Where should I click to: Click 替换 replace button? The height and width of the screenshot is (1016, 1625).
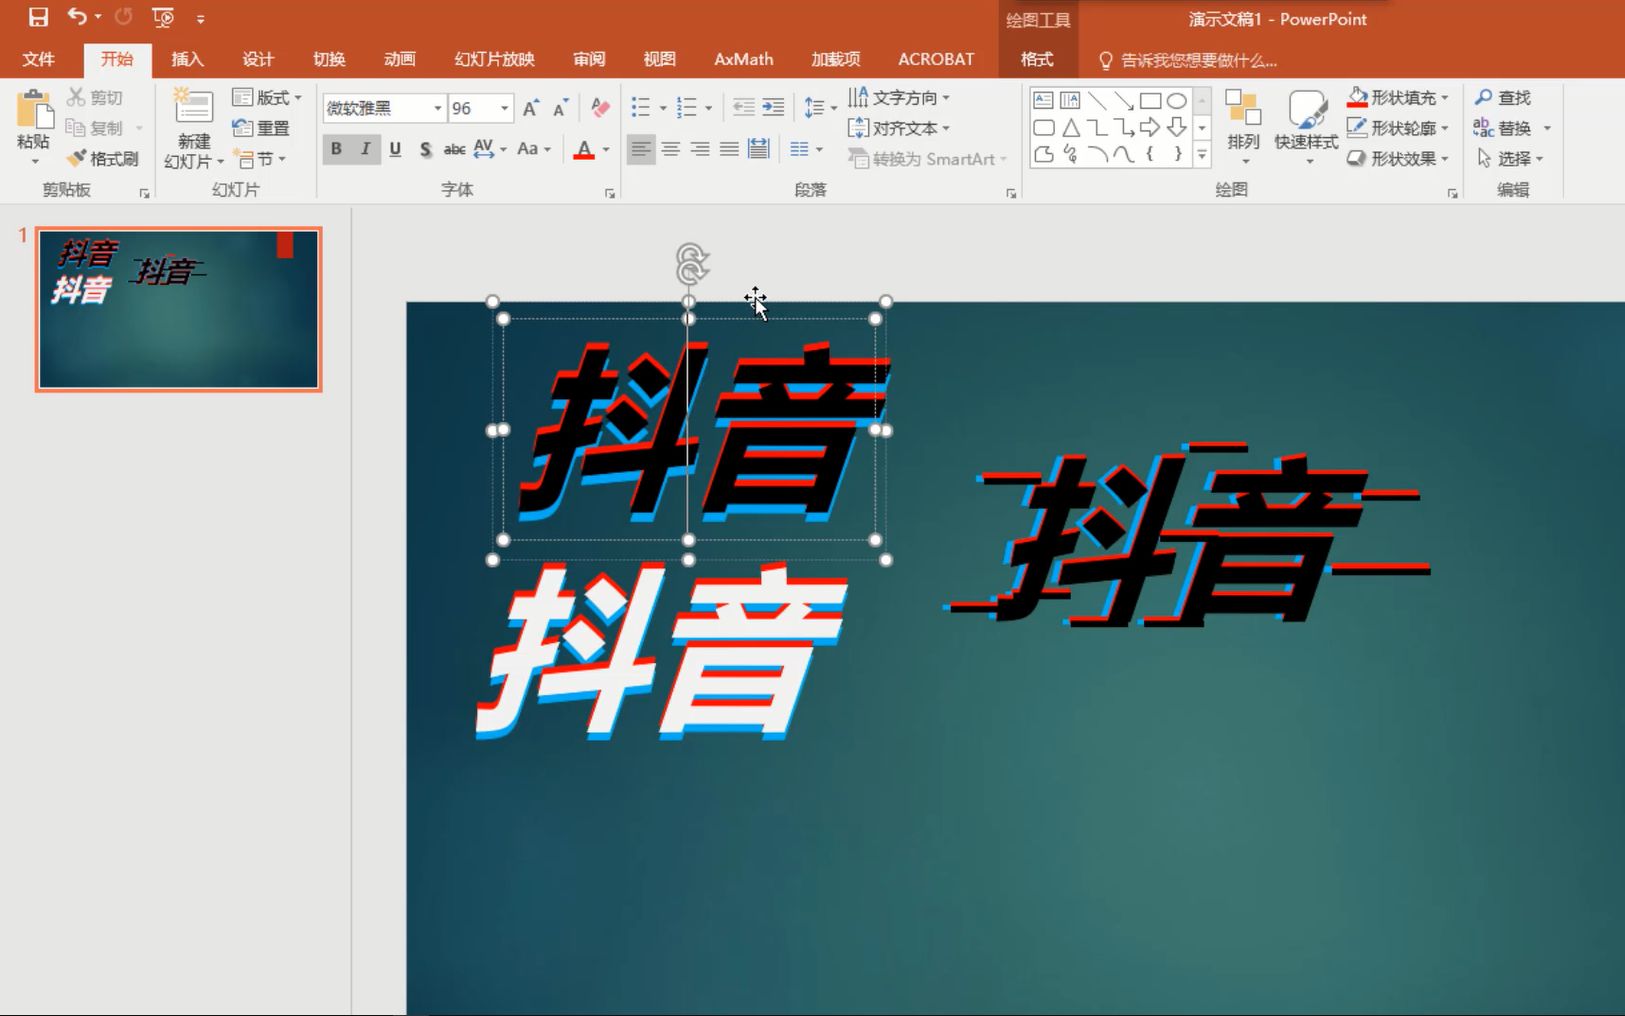click(1503, 128)
